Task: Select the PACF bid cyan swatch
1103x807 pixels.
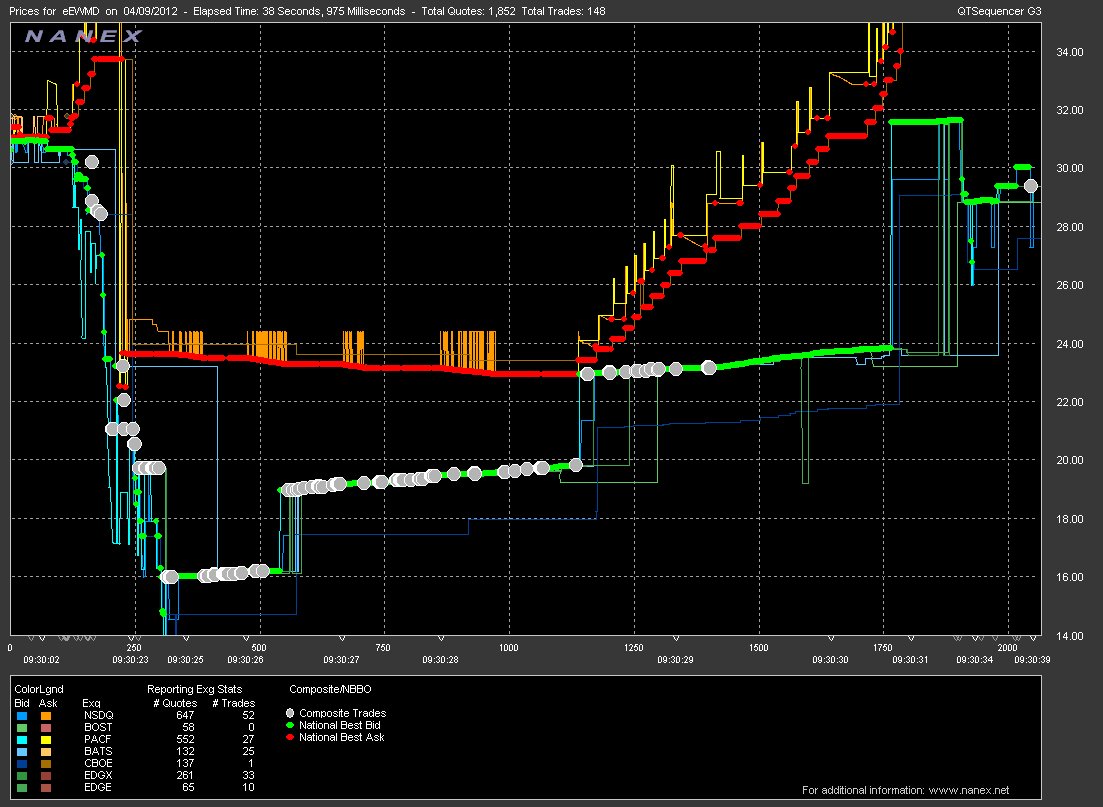Action: [x=20, y=739]
